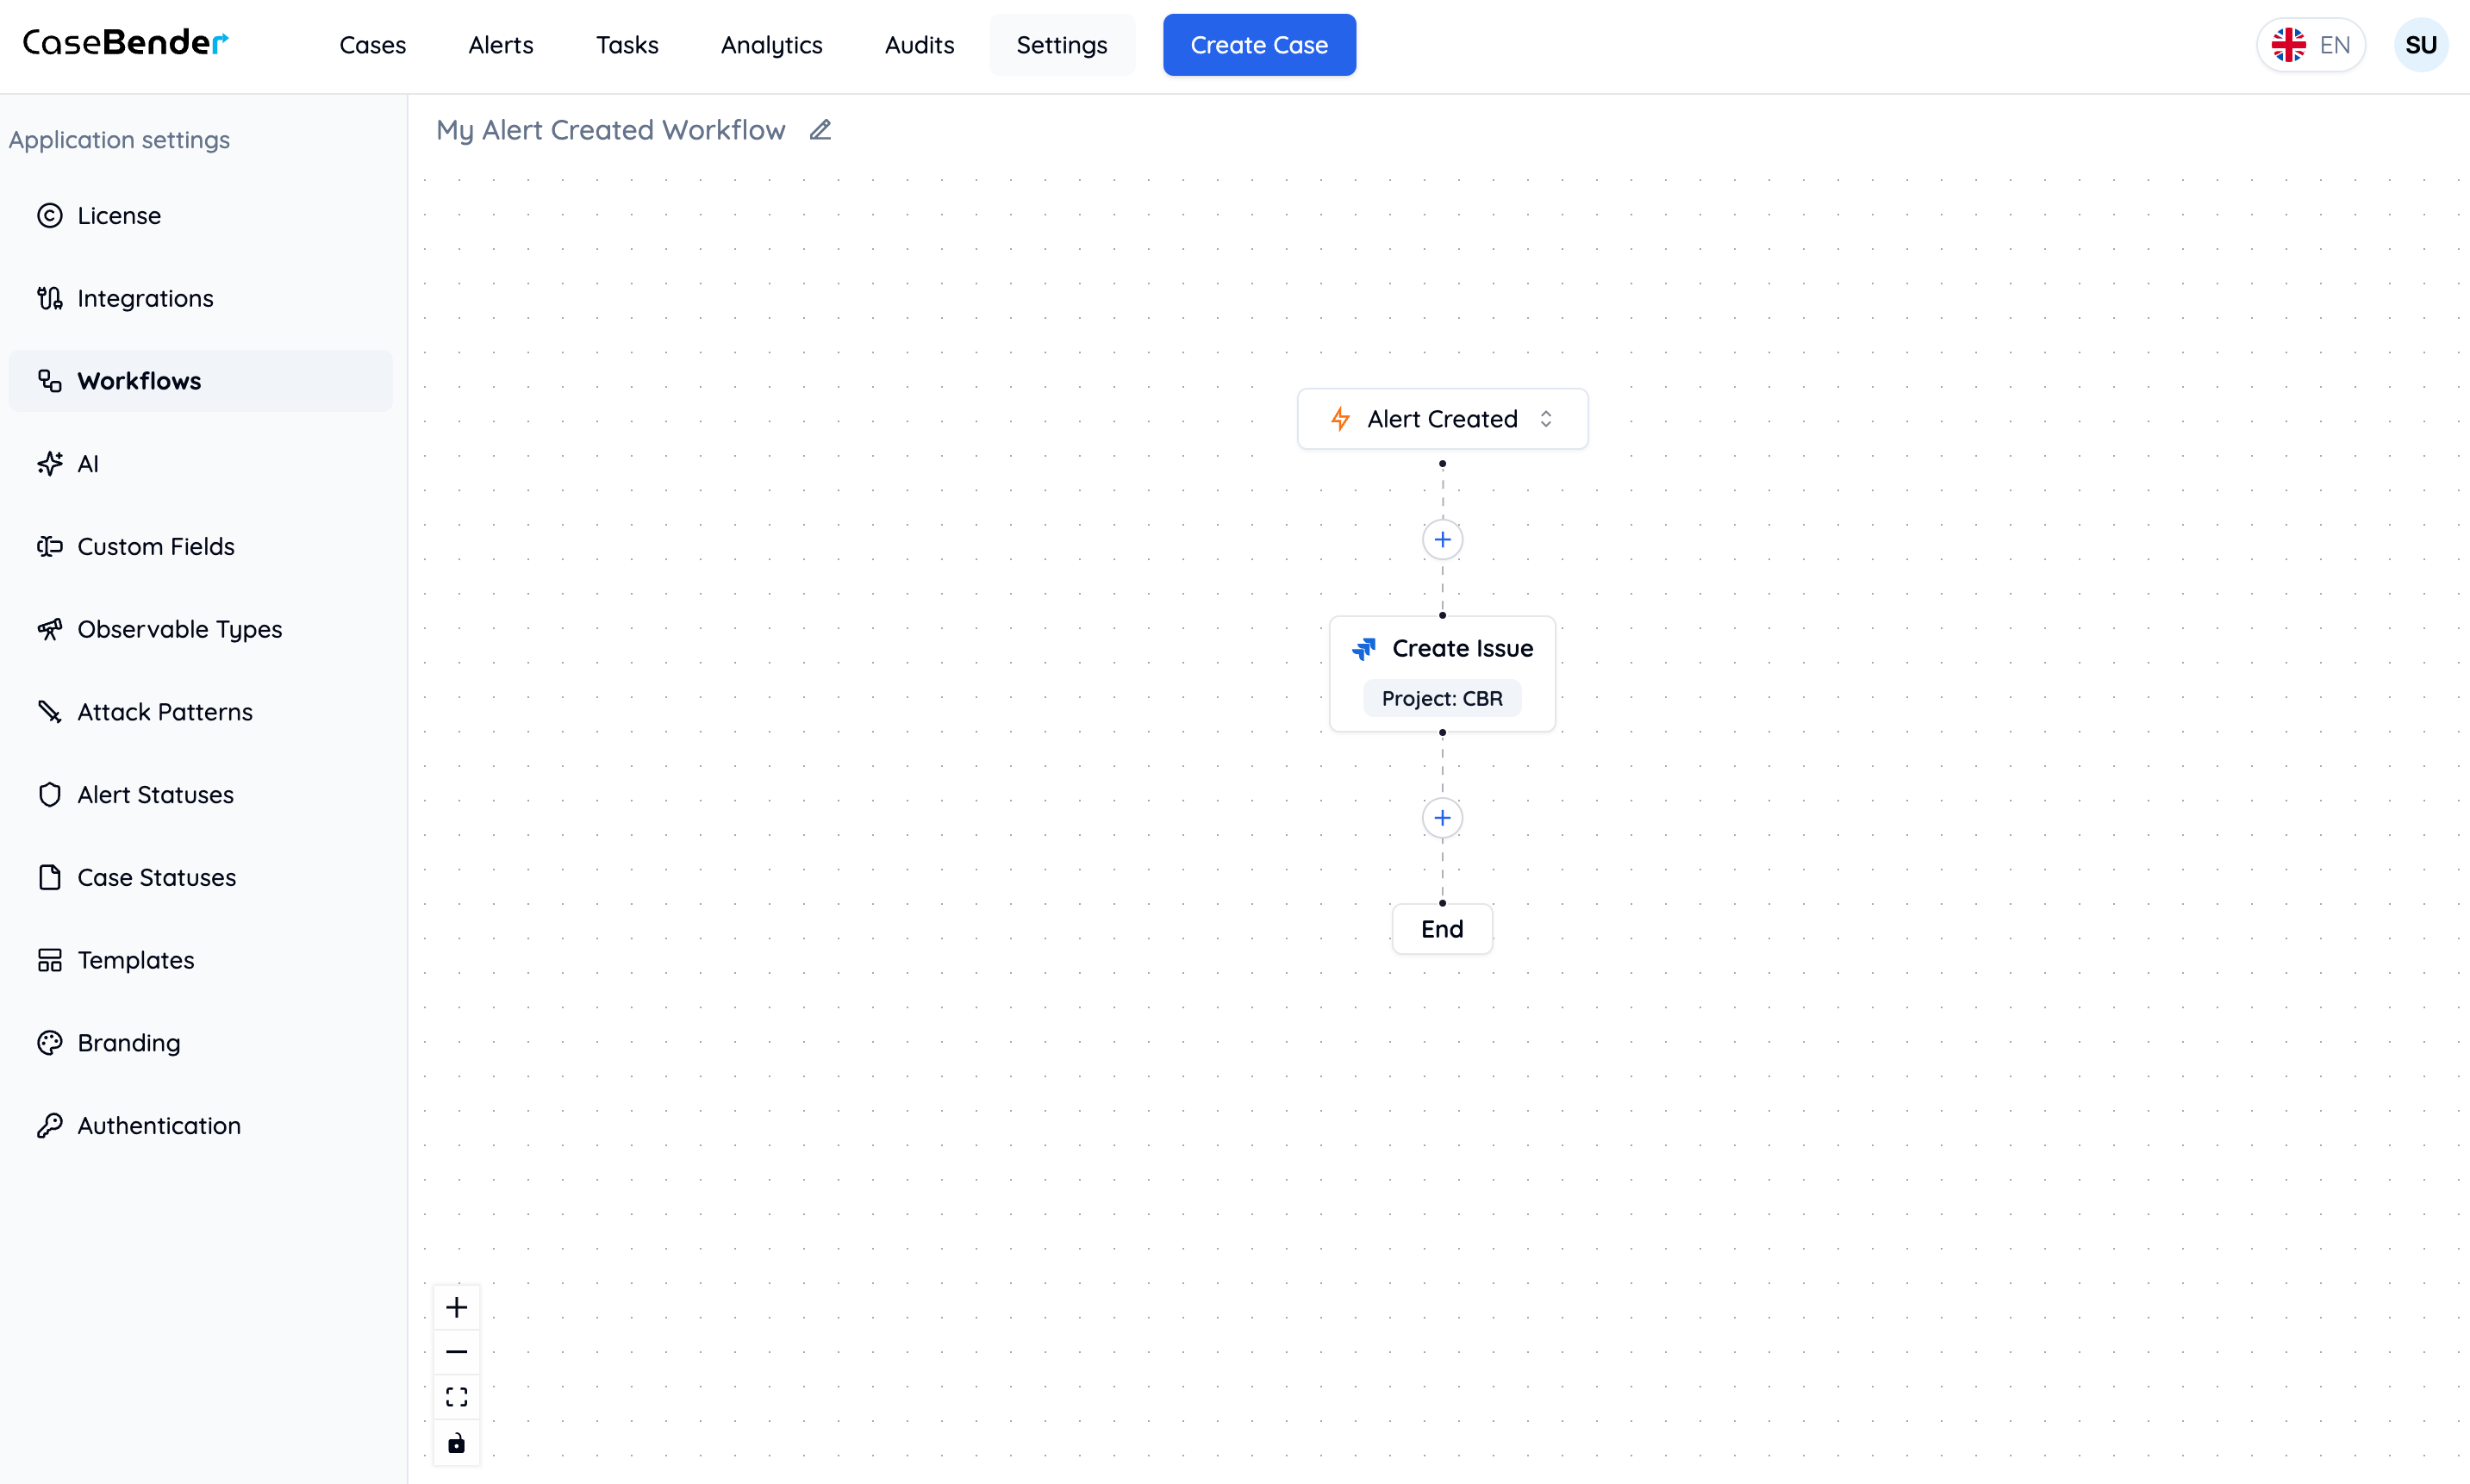Zoom in using the plus control
This screenshot has height=1484, width=2470.
[456, 1306]
